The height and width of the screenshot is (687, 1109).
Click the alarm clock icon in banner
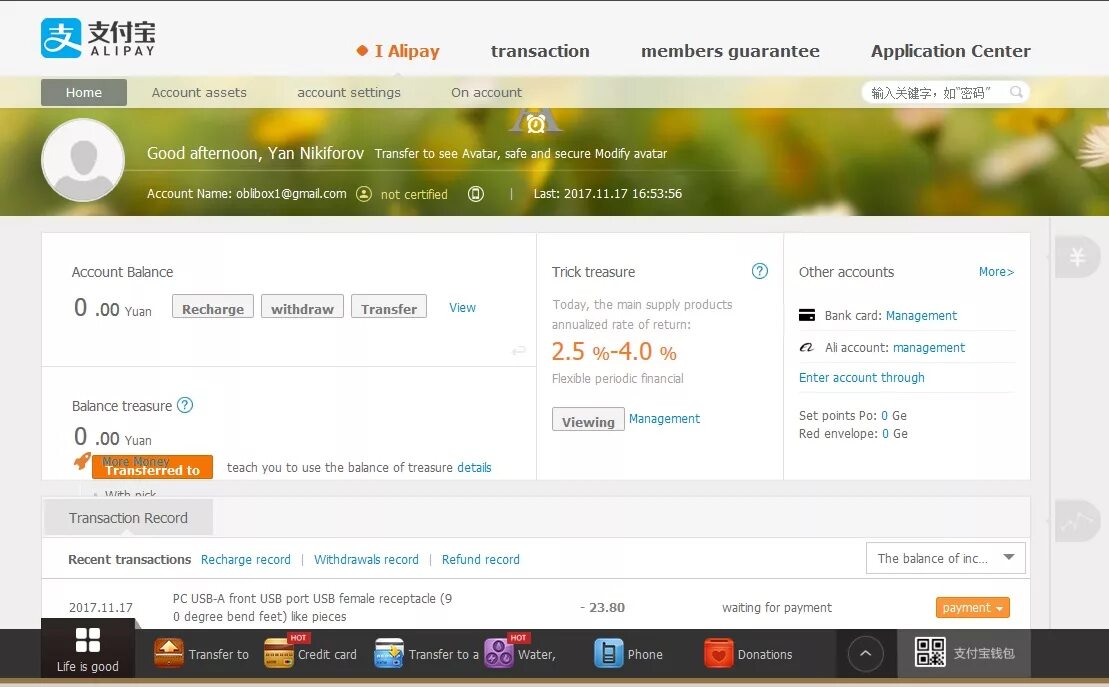coord(535,122)
